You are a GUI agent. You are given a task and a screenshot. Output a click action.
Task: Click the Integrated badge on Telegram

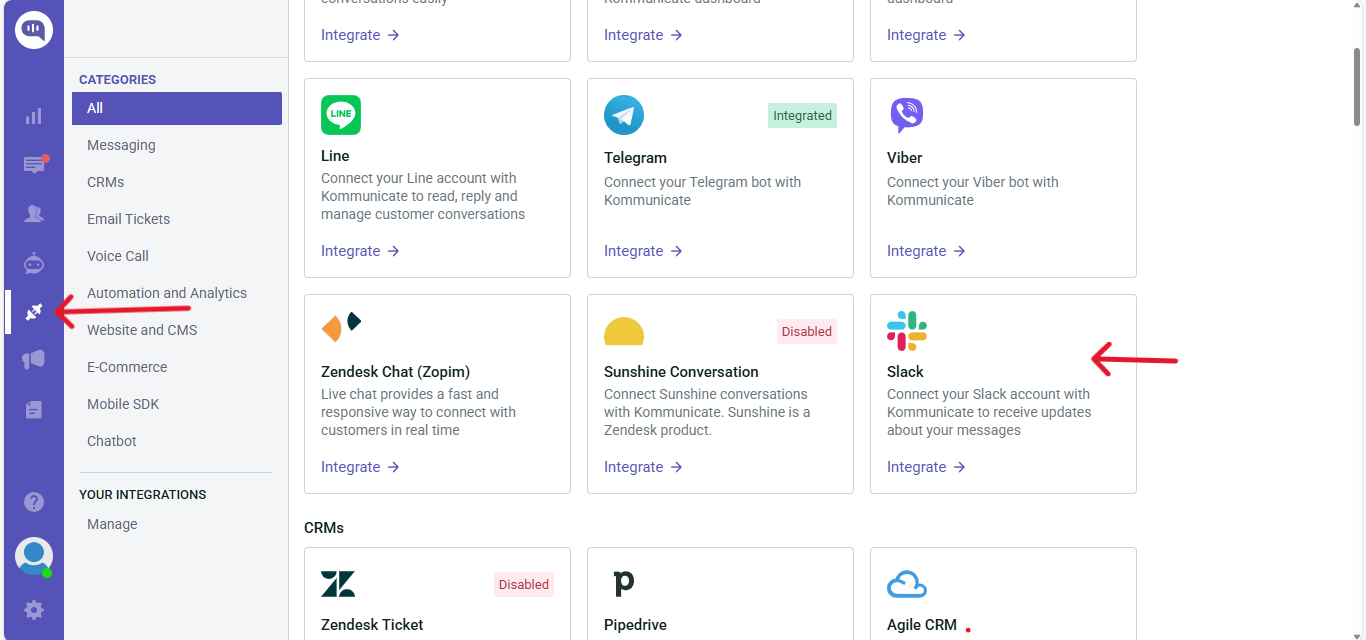click(x=802, y=115)
